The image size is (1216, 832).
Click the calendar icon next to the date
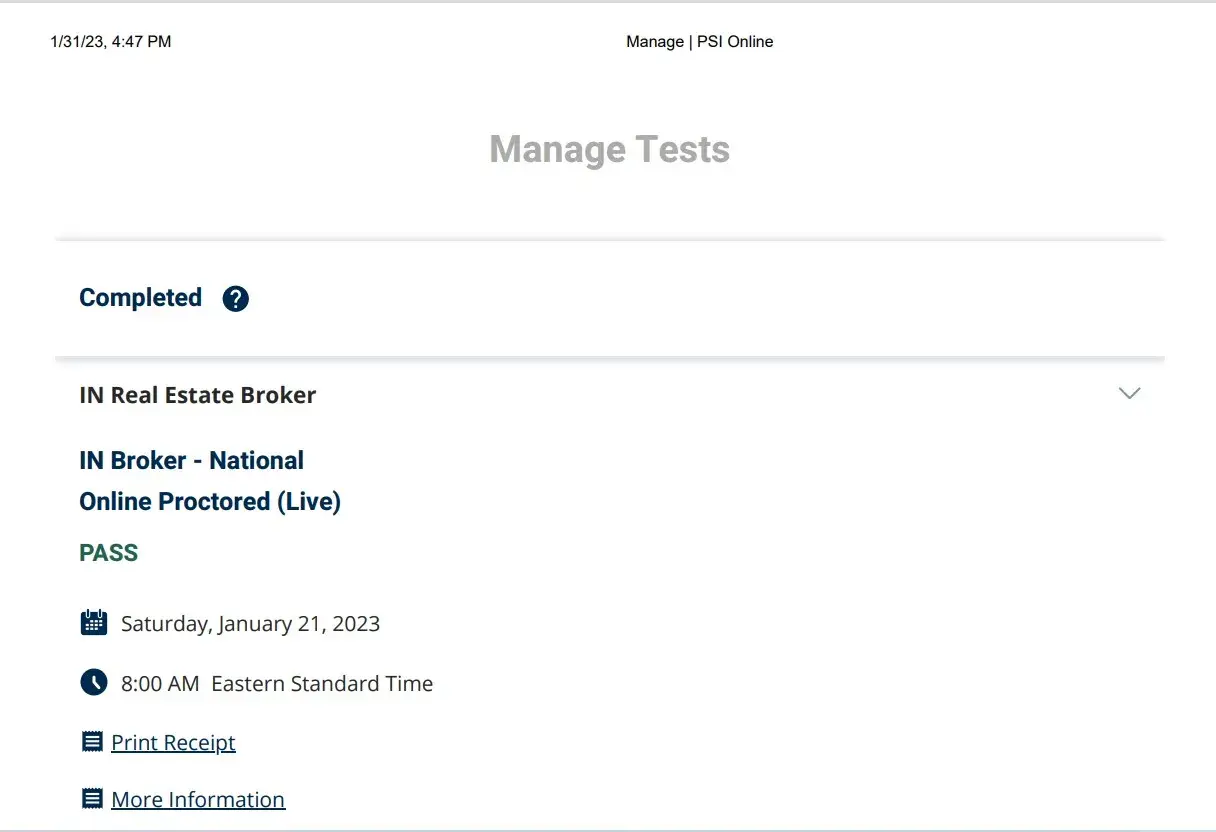click(93, 623)
